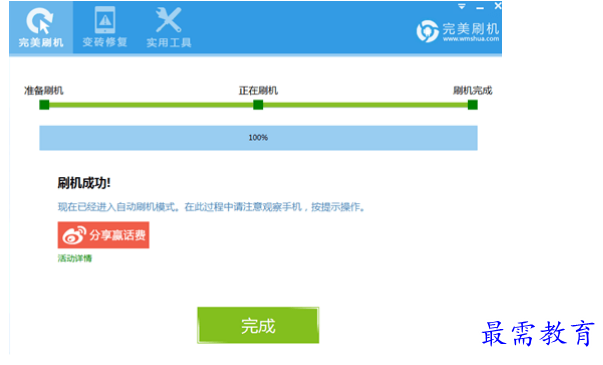Image resolution: width=603 pixels, height=365 pixels.
Task: Click the 现在已经进入自动刷机模式 message
Action: point(212,207)
